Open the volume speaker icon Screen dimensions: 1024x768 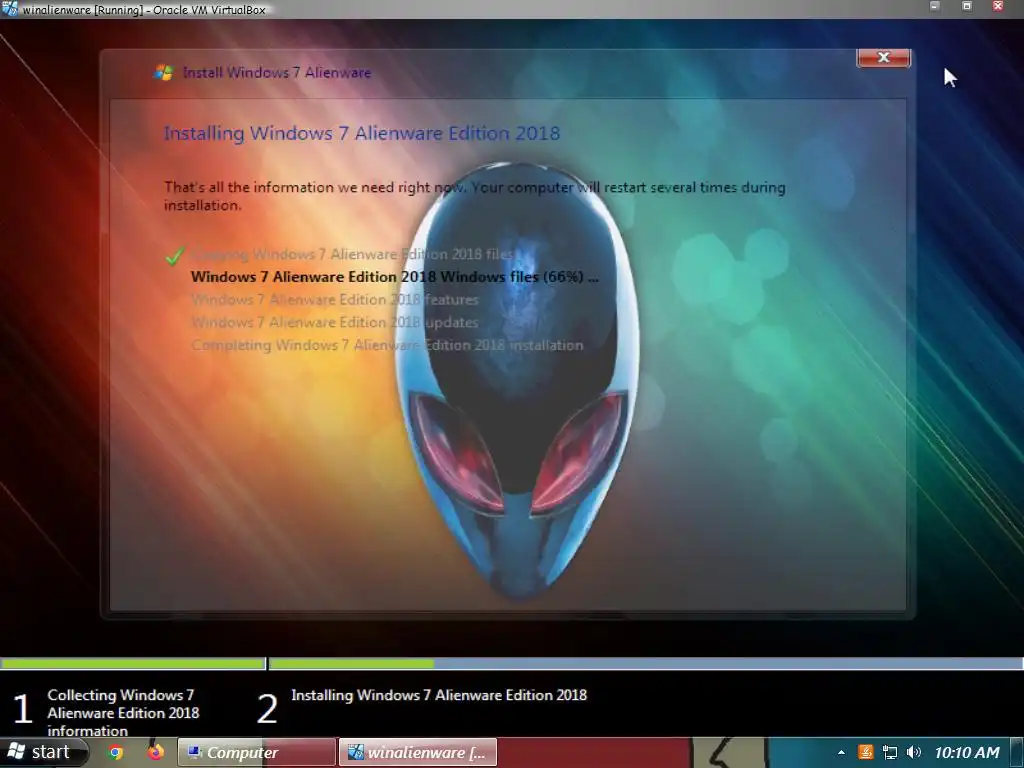pos(914,752)
